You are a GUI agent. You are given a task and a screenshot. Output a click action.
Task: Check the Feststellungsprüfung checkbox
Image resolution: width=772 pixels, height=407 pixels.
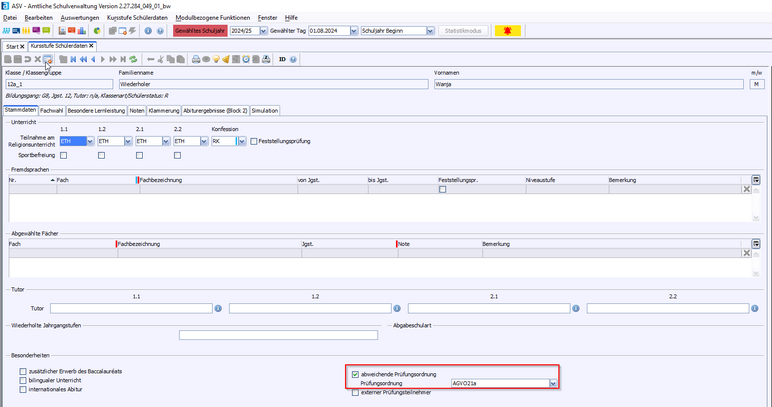coord(254,141)
